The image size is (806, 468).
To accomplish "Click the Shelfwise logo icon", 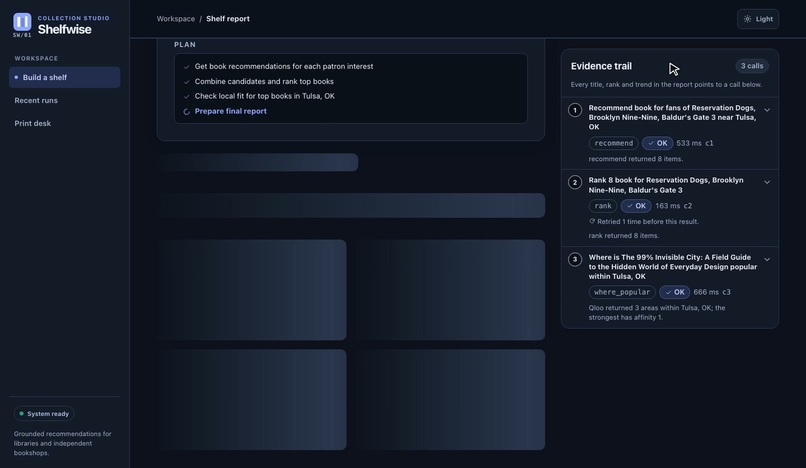I will 22,22.
